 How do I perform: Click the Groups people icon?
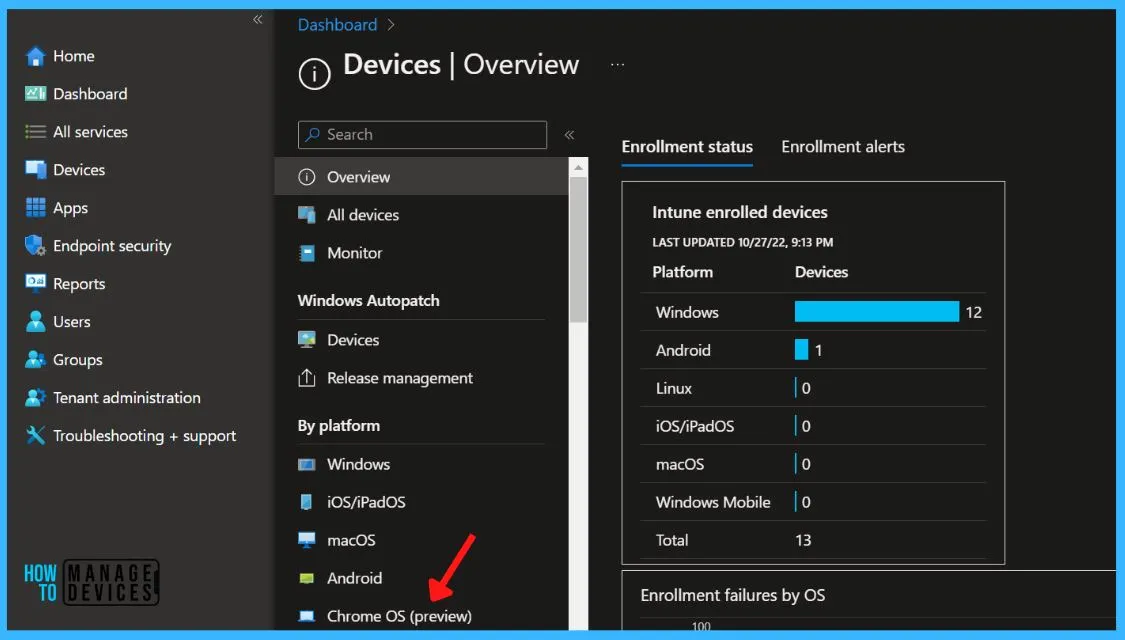coord(35,359)
